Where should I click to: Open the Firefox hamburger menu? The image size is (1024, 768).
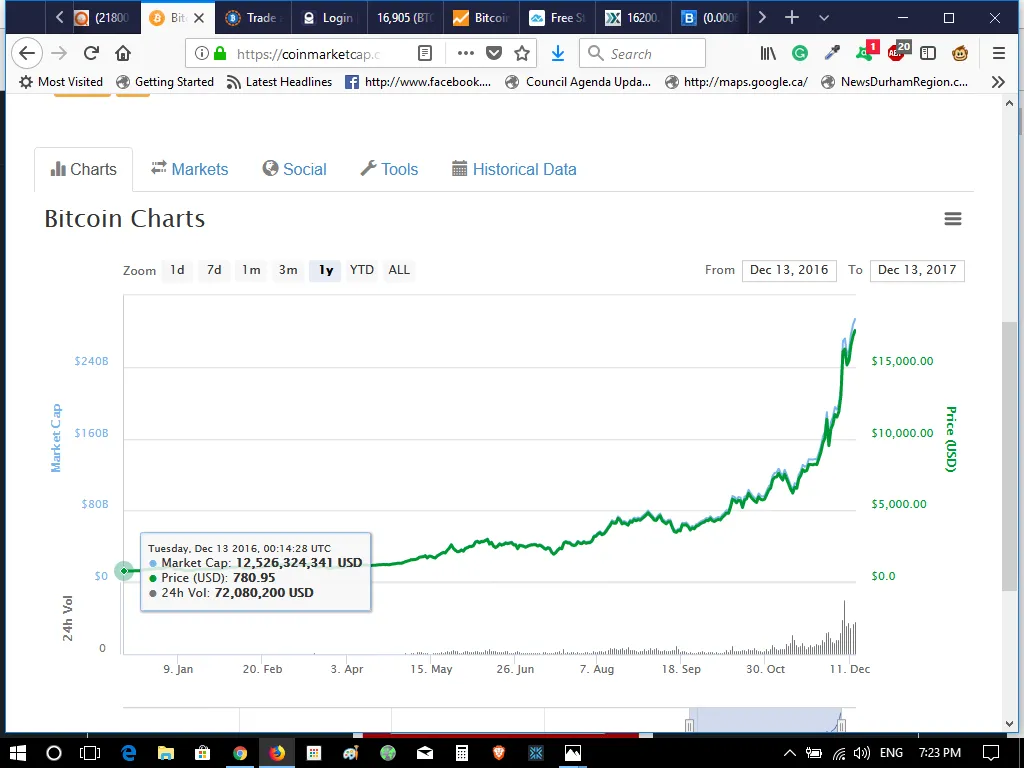coord(999,54)
